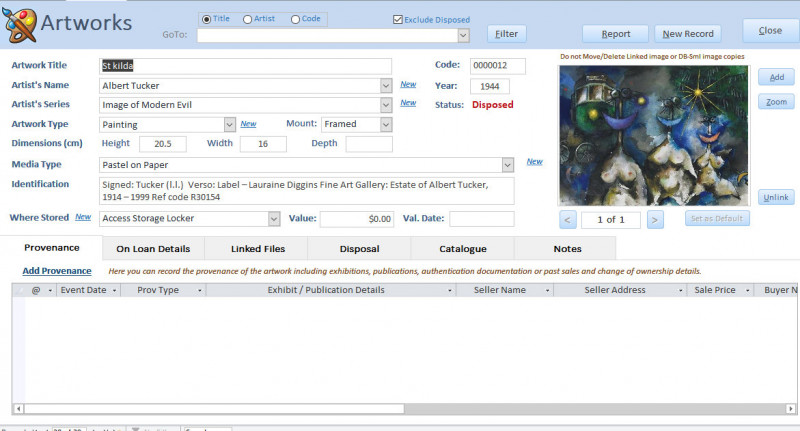The height and width of the screenshot is (431, 800).
Task: Switch to the On Loan Details tab
Action: pos(153,248)
